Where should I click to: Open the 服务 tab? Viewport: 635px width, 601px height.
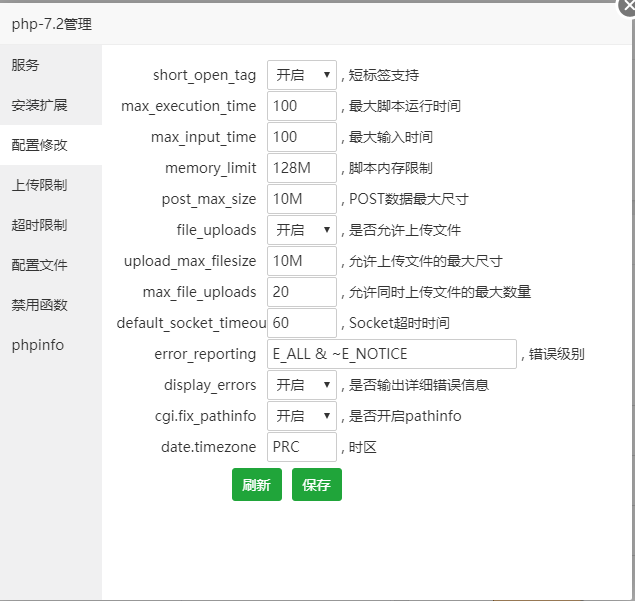click(51, 65)
